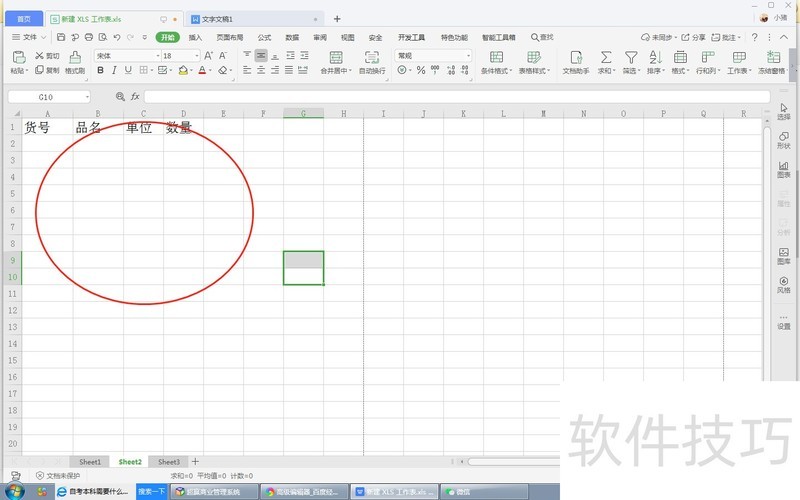Click the Sort (排序) icon
This screenshot has width=800, height=500.
tap(655, 59)
